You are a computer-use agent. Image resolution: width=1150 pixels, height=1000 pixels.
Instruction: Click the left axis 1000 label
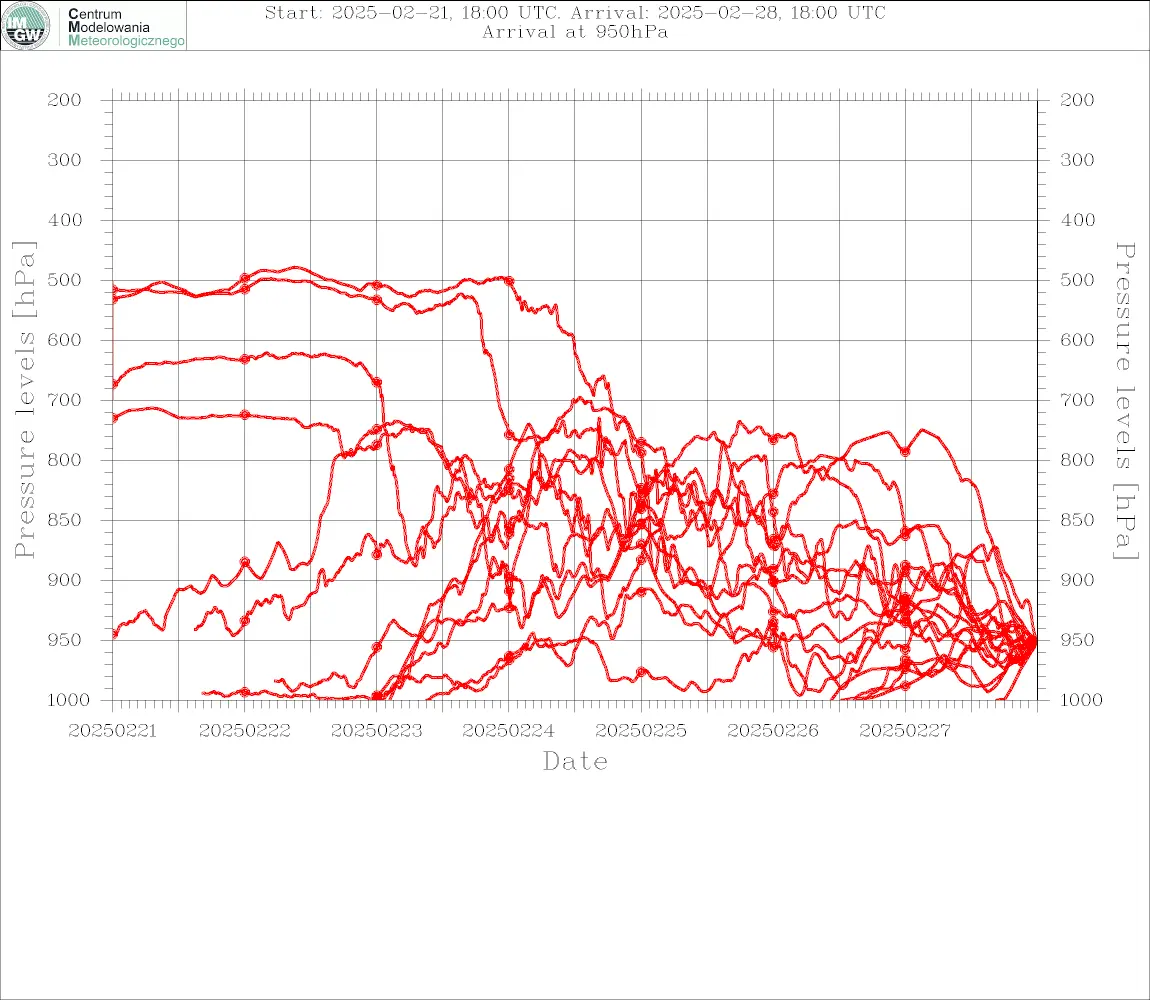(69, 700)
